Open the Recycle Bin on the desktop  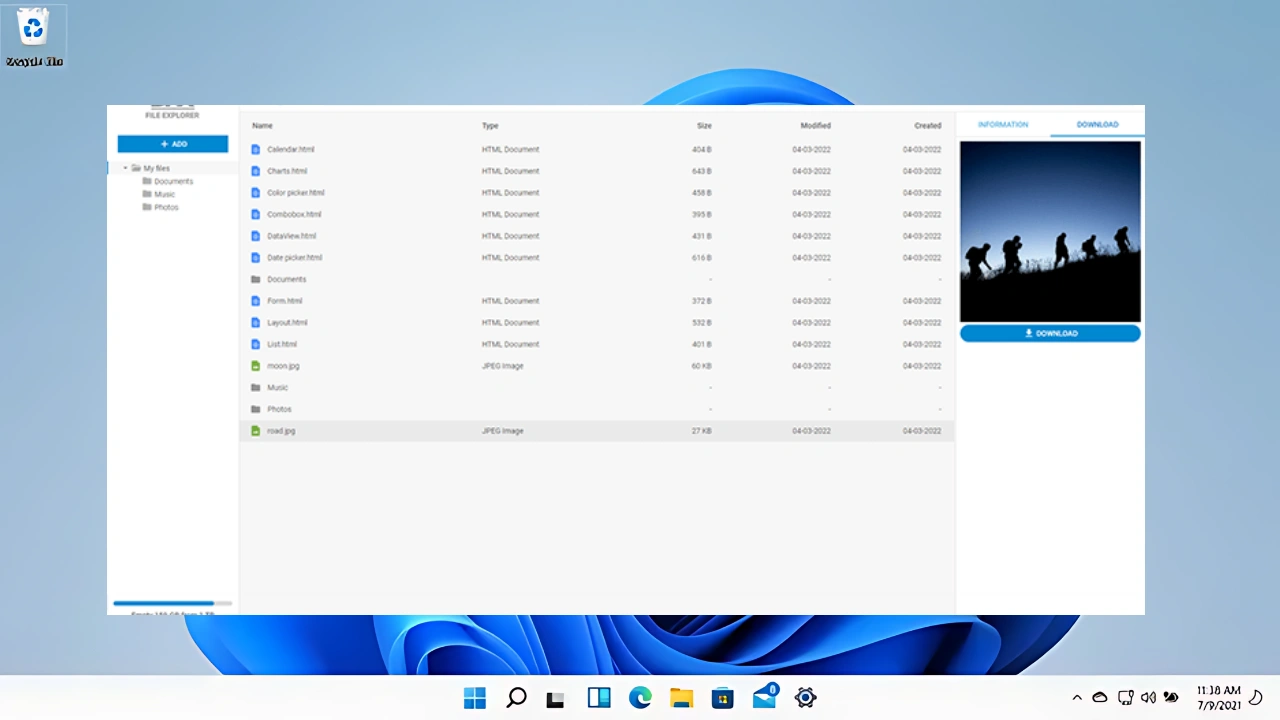click(34, 36)
